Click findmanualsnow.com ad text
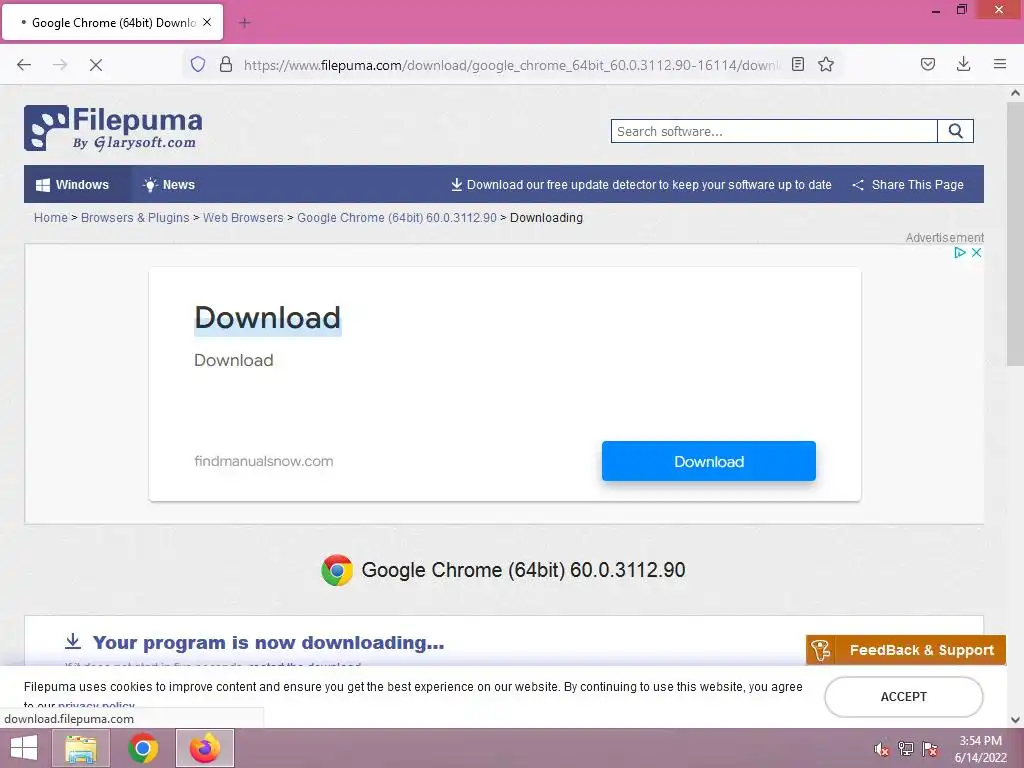 [264, 461]
